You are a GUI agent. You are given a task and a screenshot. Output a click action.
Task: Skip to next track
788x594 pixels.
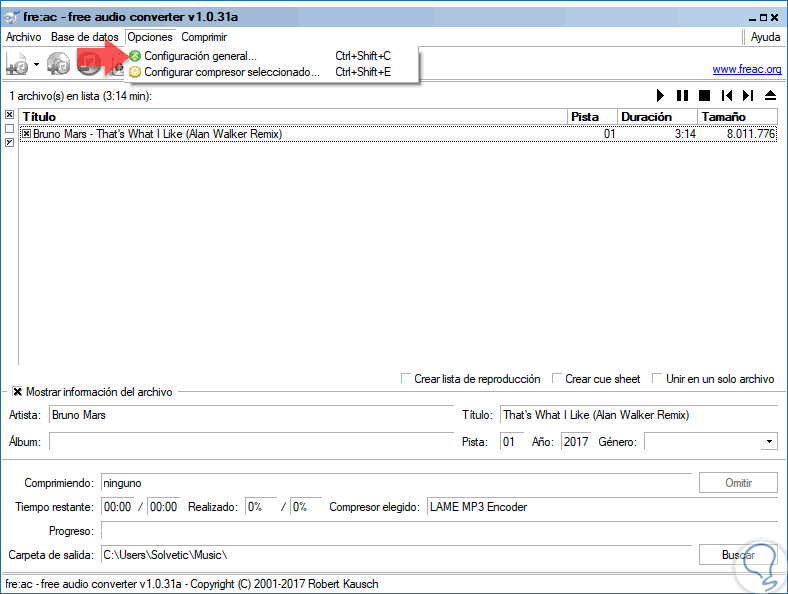pyautogui.click(x=748, y=95)
